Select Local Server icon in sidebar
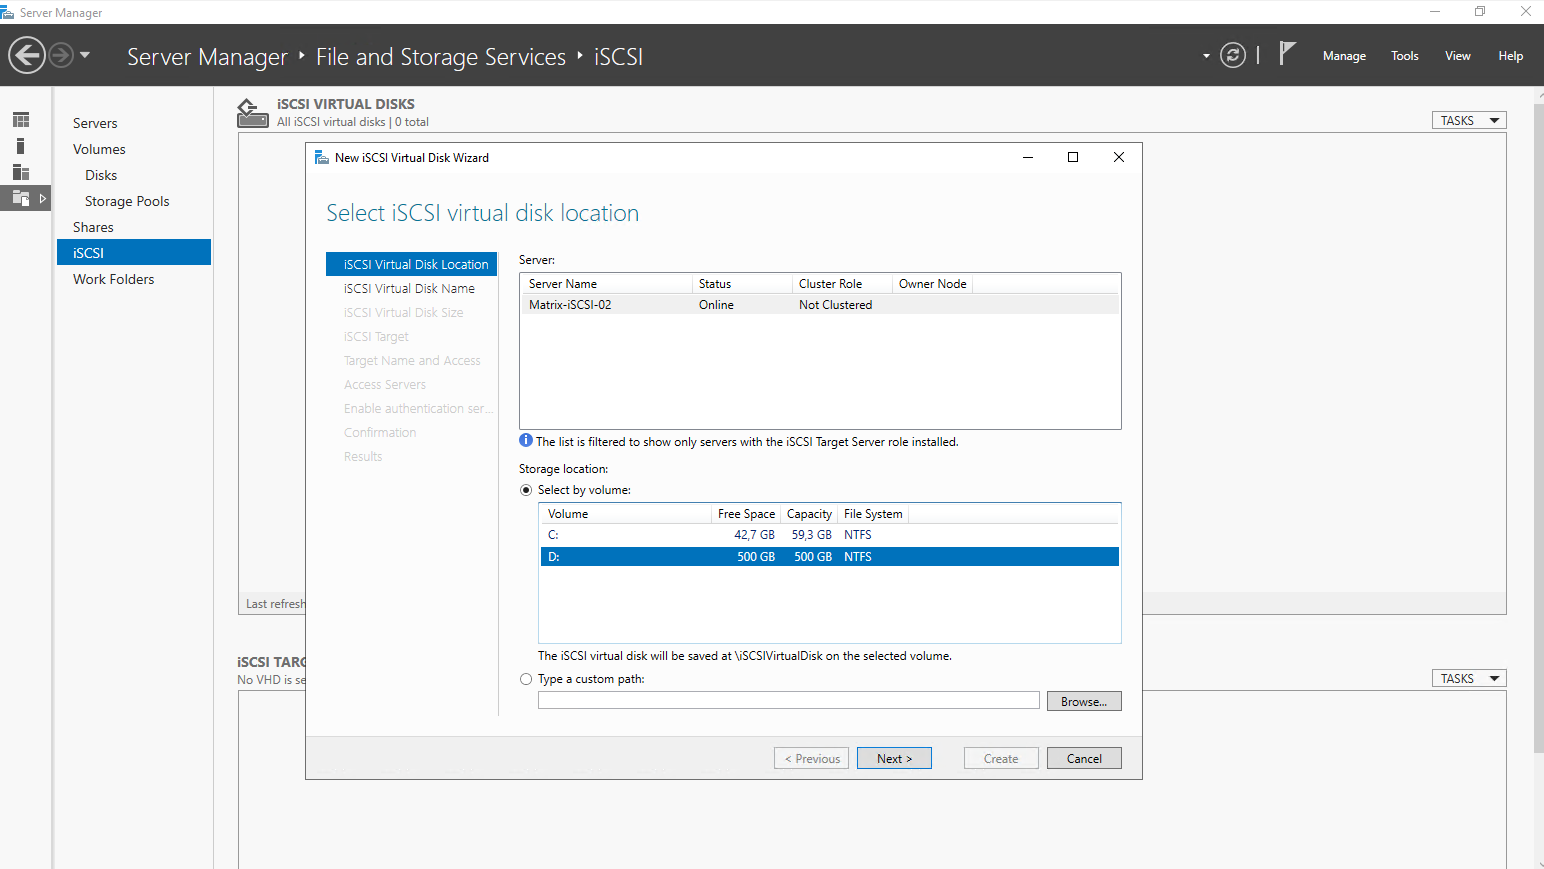This screenshot has width=1544, height=869. (21, 146)
